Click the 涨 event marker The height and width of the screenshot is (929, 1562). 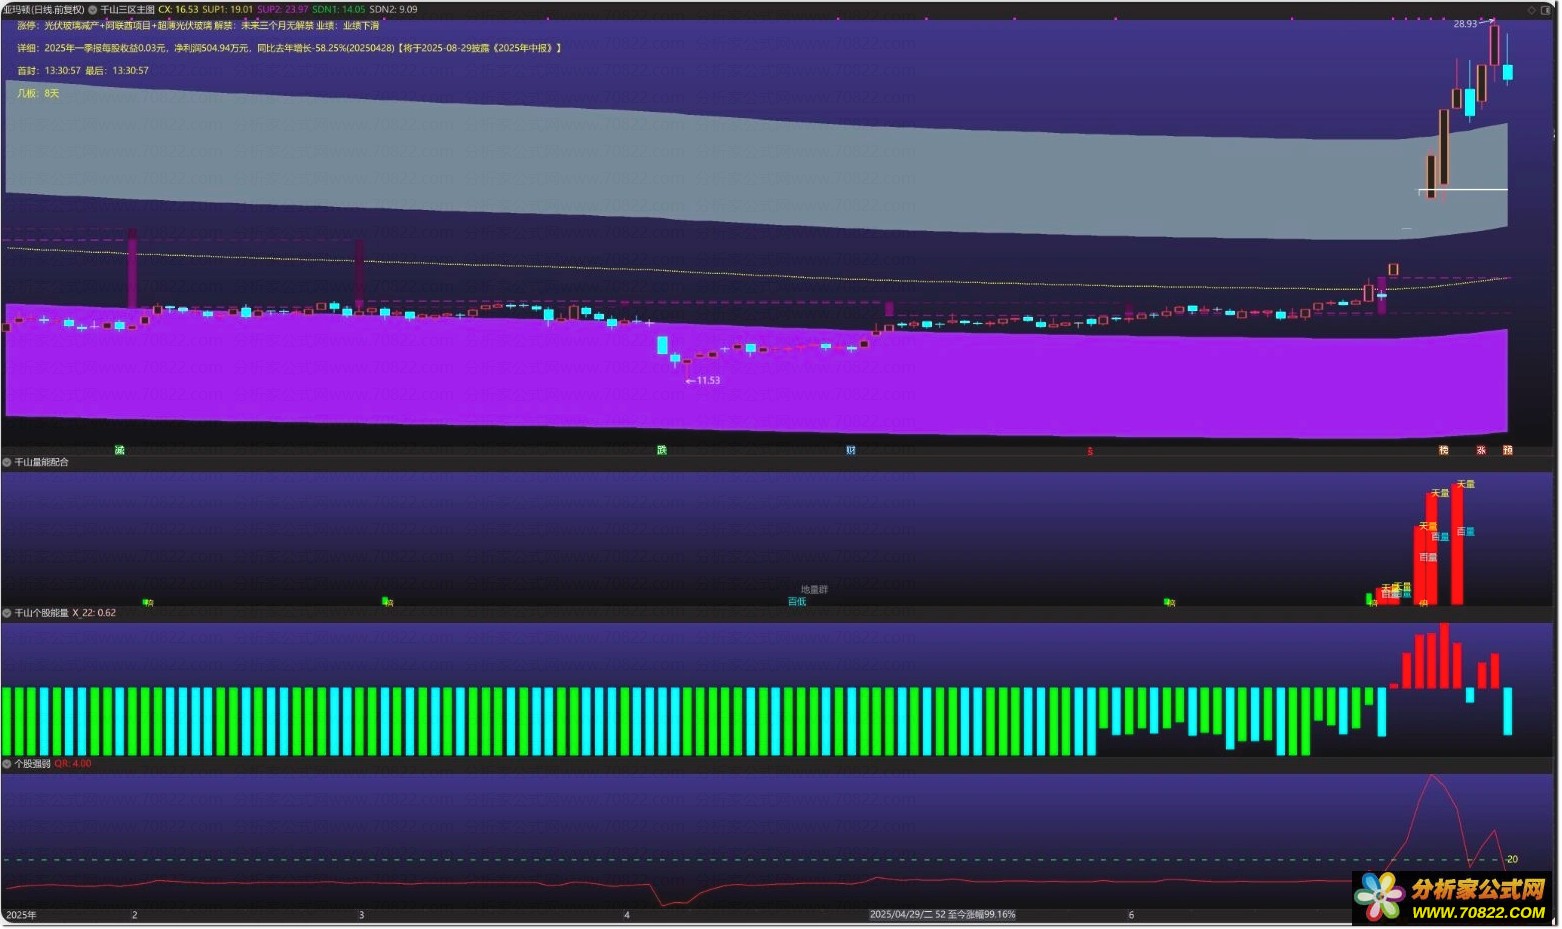pyautogui.click(x=1482, y=451)
